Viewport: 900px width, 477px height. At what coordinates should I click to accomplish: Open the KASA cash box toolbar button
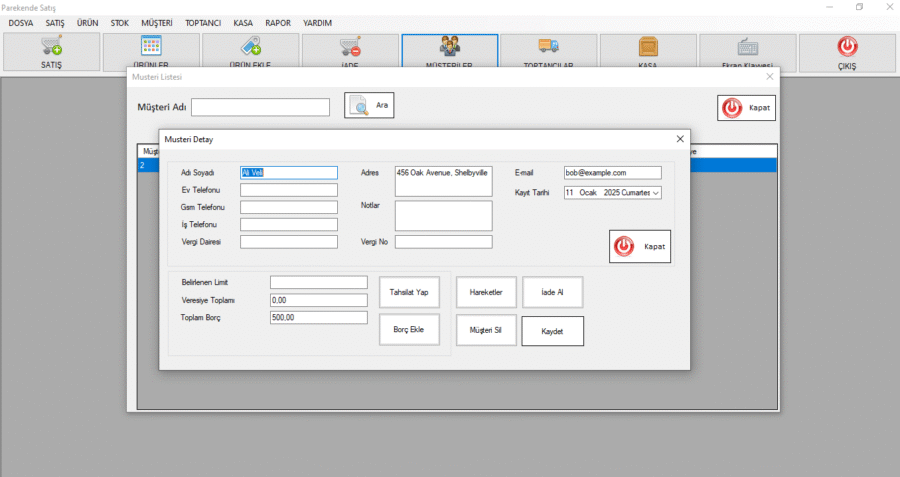(x=648, y=51)
